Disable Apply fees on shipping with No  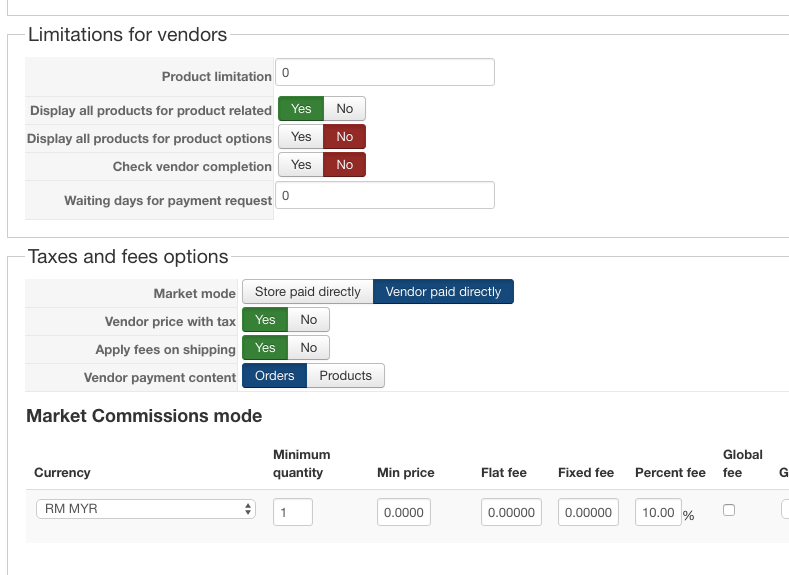[x=308, y=348]
